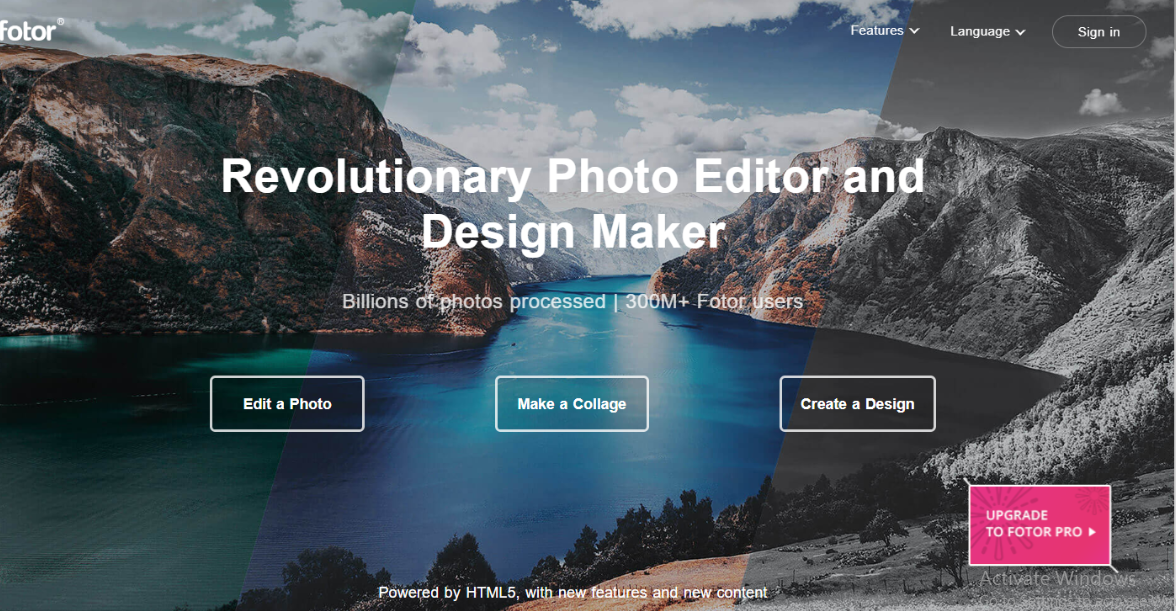
Task: Click the Sign in button
Action: click(1099, 31)
